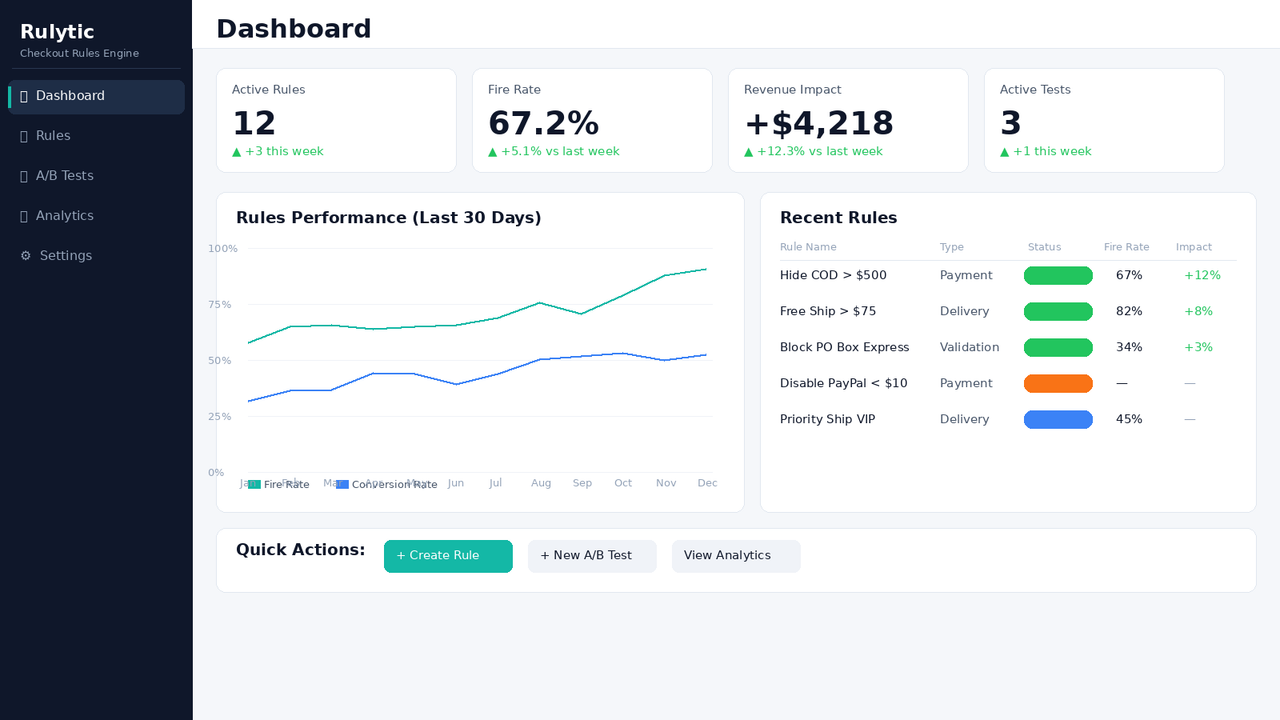Click the Conversion Rate legend label
This screenshot has height=720, width=1280.
[x=395, y=485]
